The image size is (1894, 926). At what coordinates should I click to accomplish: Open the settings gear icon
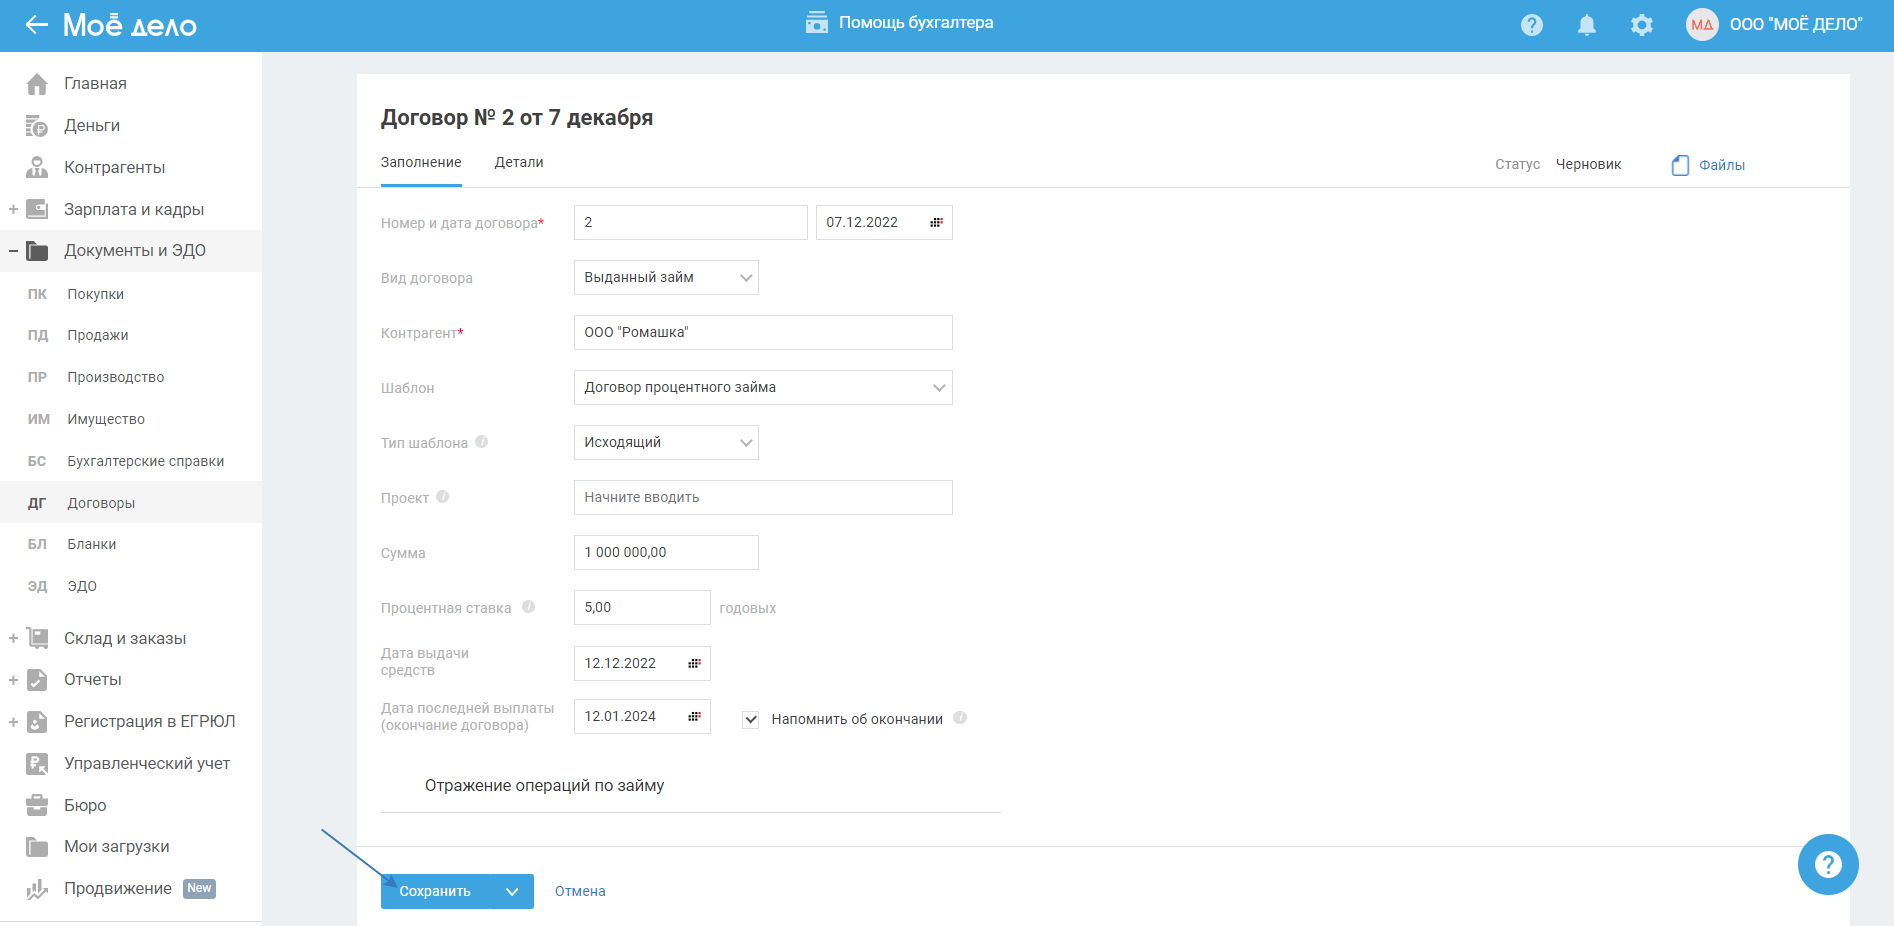pos(1642,25)
